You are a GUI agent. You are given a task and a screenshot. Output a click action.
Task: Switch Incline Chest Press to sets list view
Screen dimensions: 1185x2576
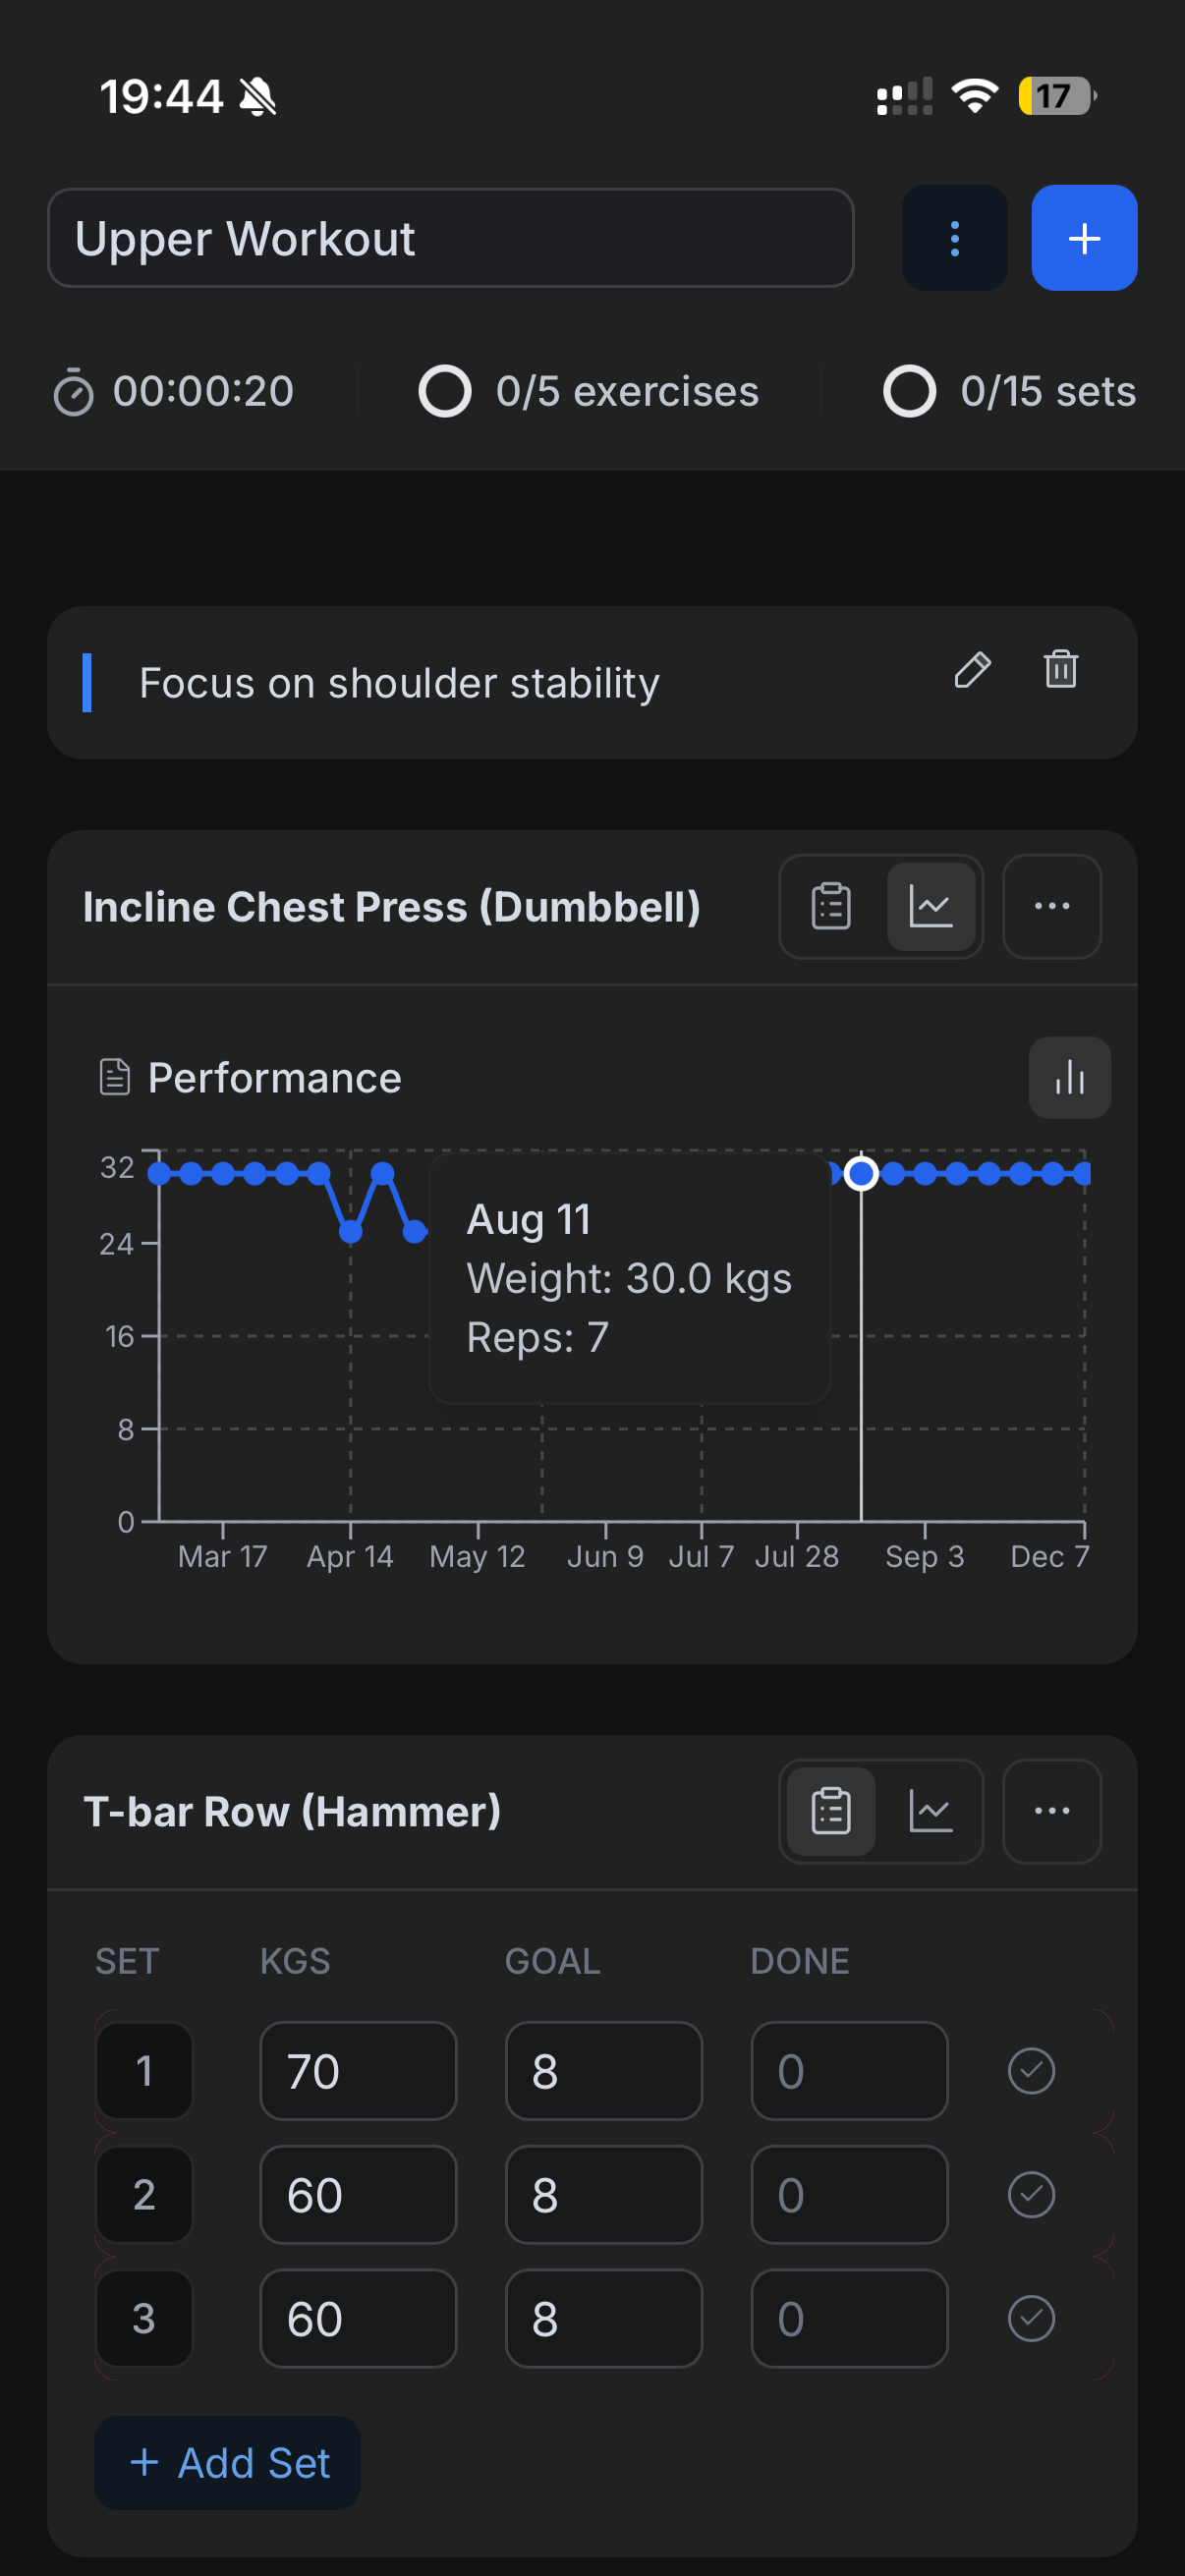[x=830, y=907]
